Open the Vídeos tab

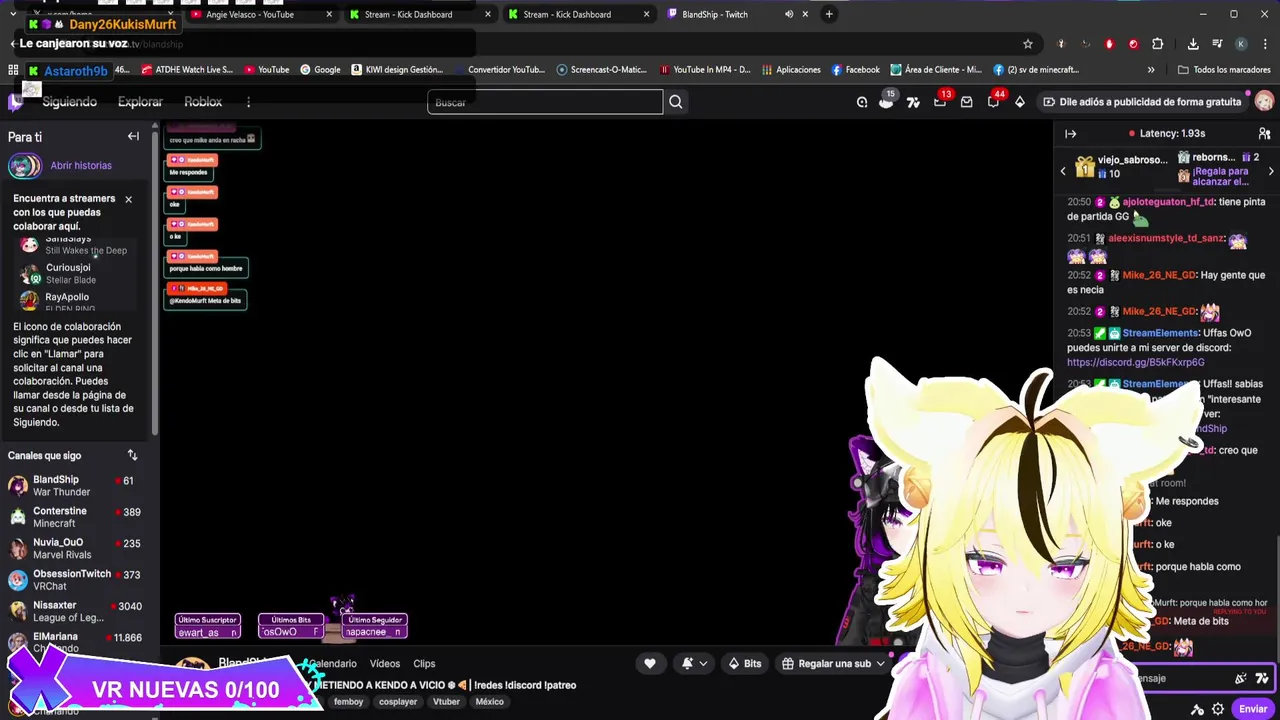click(x=385, y=663)
